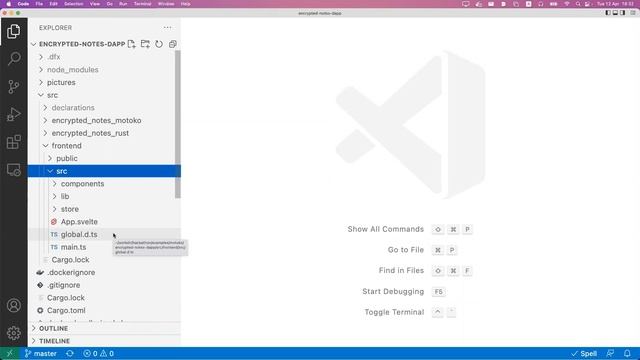Click the Spell status bar item
The width and height of the screenshot is (640, 360).
point(584,353)
